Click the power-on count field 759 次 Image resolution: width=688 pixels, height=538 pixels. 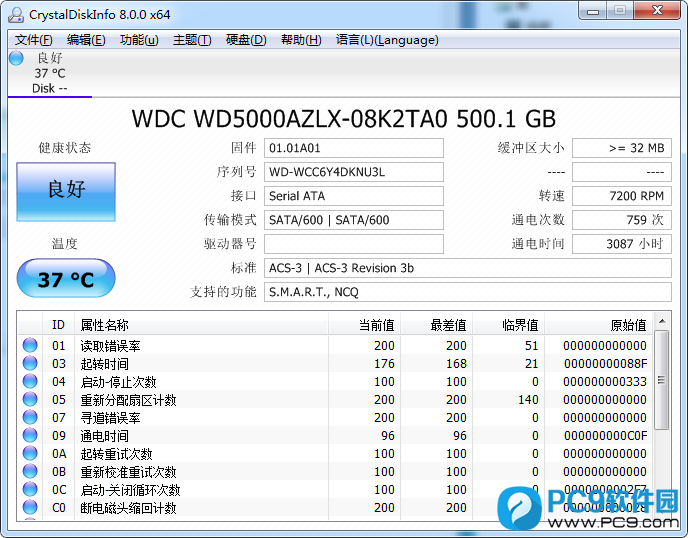coord(622,220)
